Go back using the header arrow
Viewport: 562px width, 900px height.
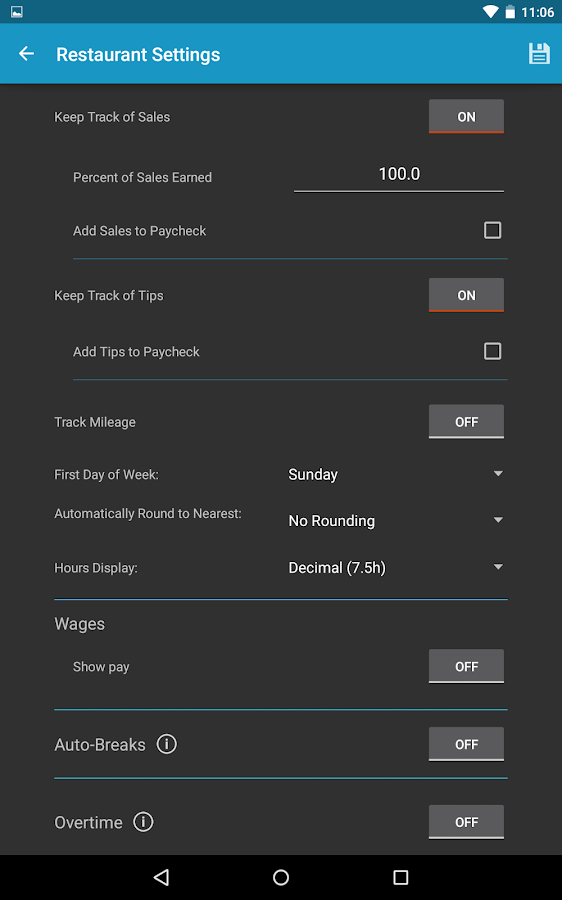(26, 54)
